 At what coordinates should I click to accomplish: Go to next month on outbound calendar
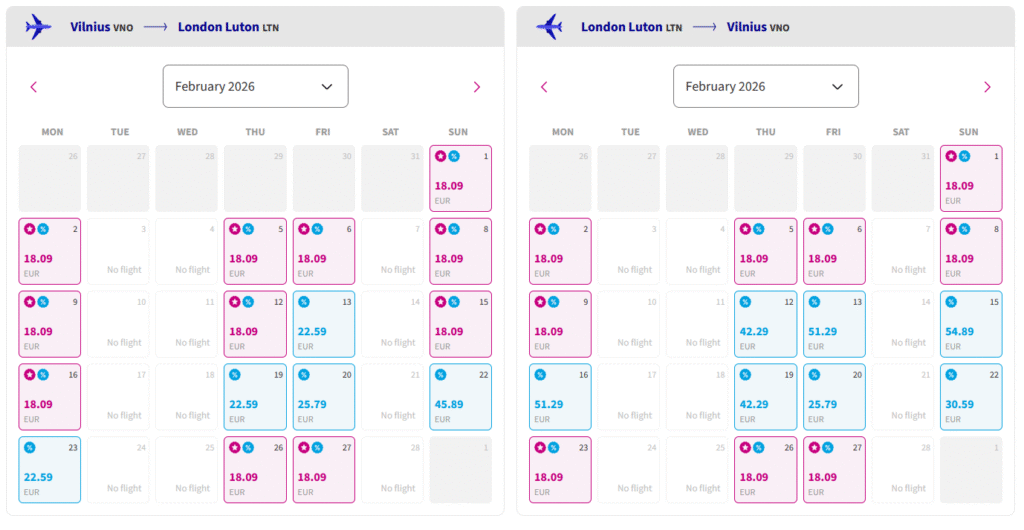tap(477, 87)
